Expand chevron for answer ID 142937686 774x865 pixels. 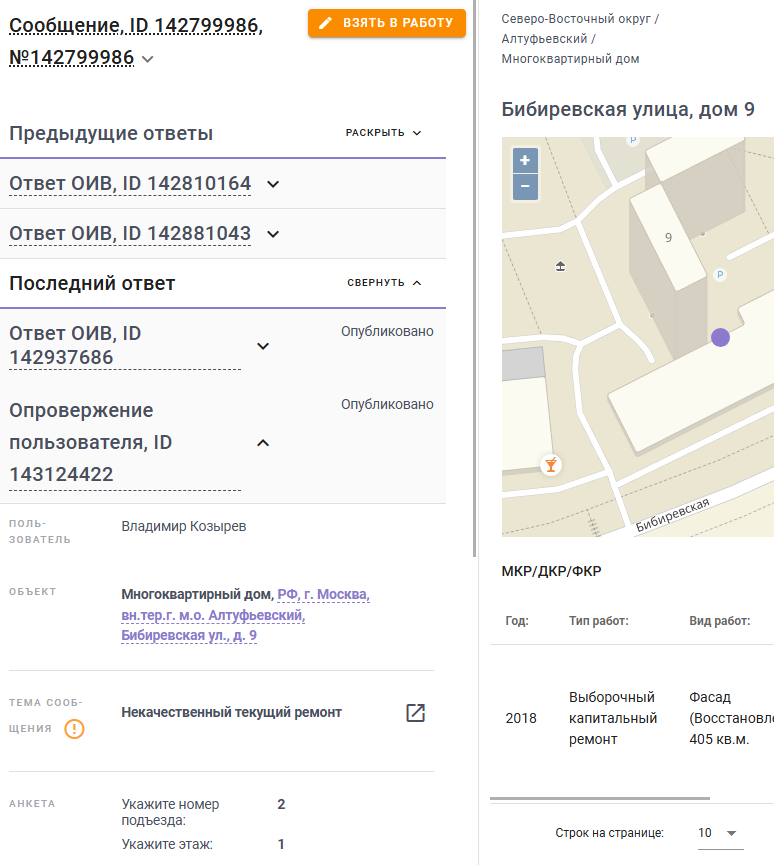[x=263, y=346]
